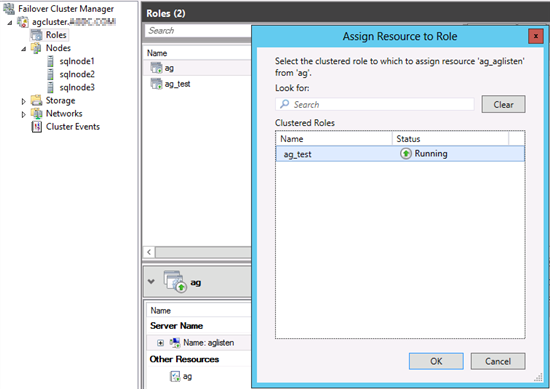Image resolution: width=550 pixels, height=389 pixels.
Task: Click the magnifier icon in Look for box
Action: click(285, 104)
